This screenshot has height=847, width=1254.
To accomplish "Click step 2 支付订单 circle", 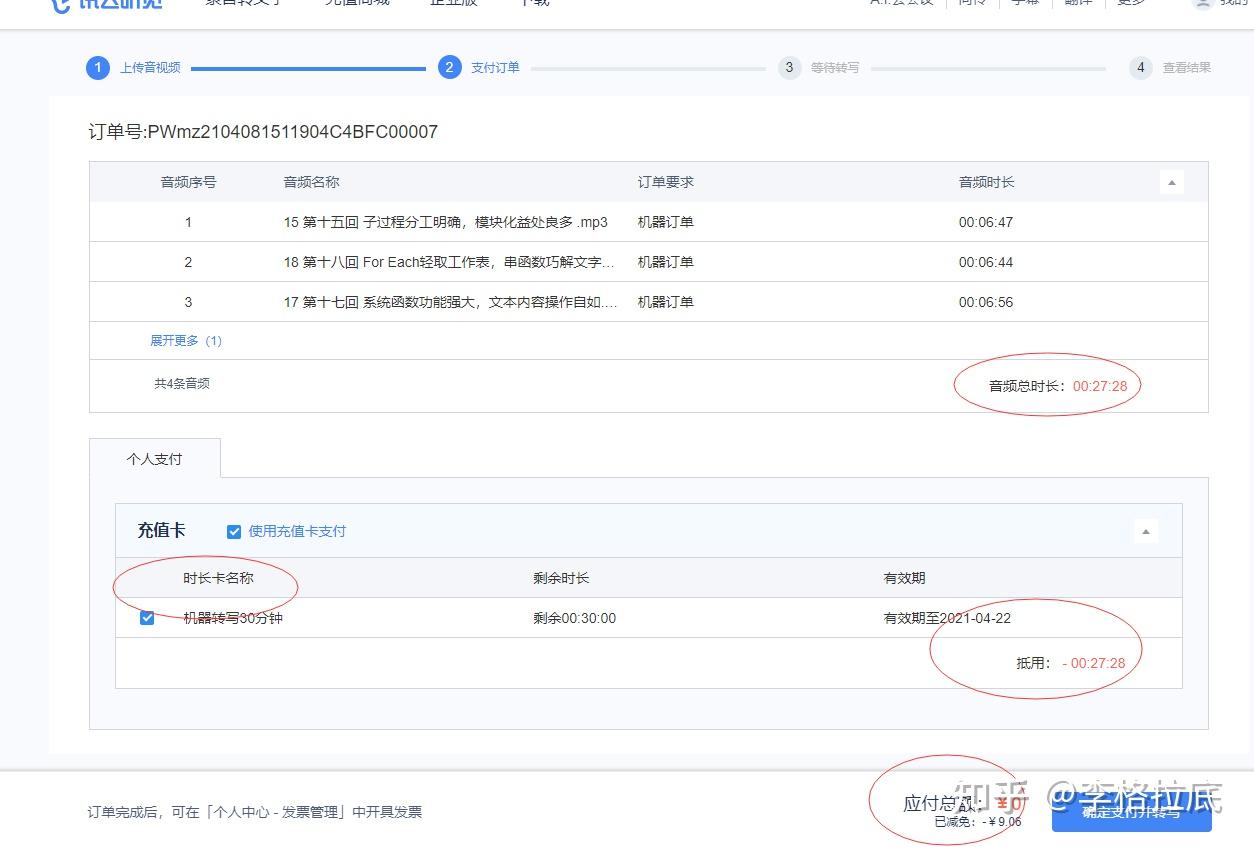I will 449,68.
